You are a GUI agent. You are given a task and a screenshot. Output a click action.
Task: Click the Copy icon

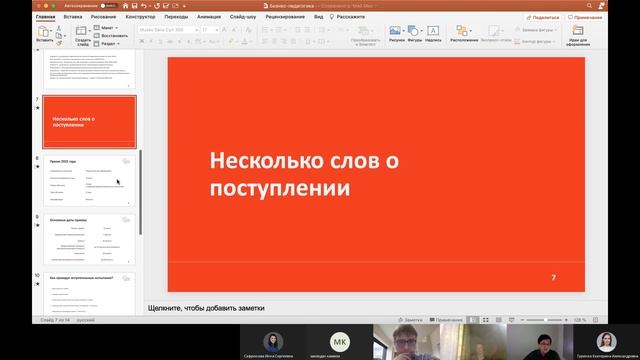pos(59,36)
